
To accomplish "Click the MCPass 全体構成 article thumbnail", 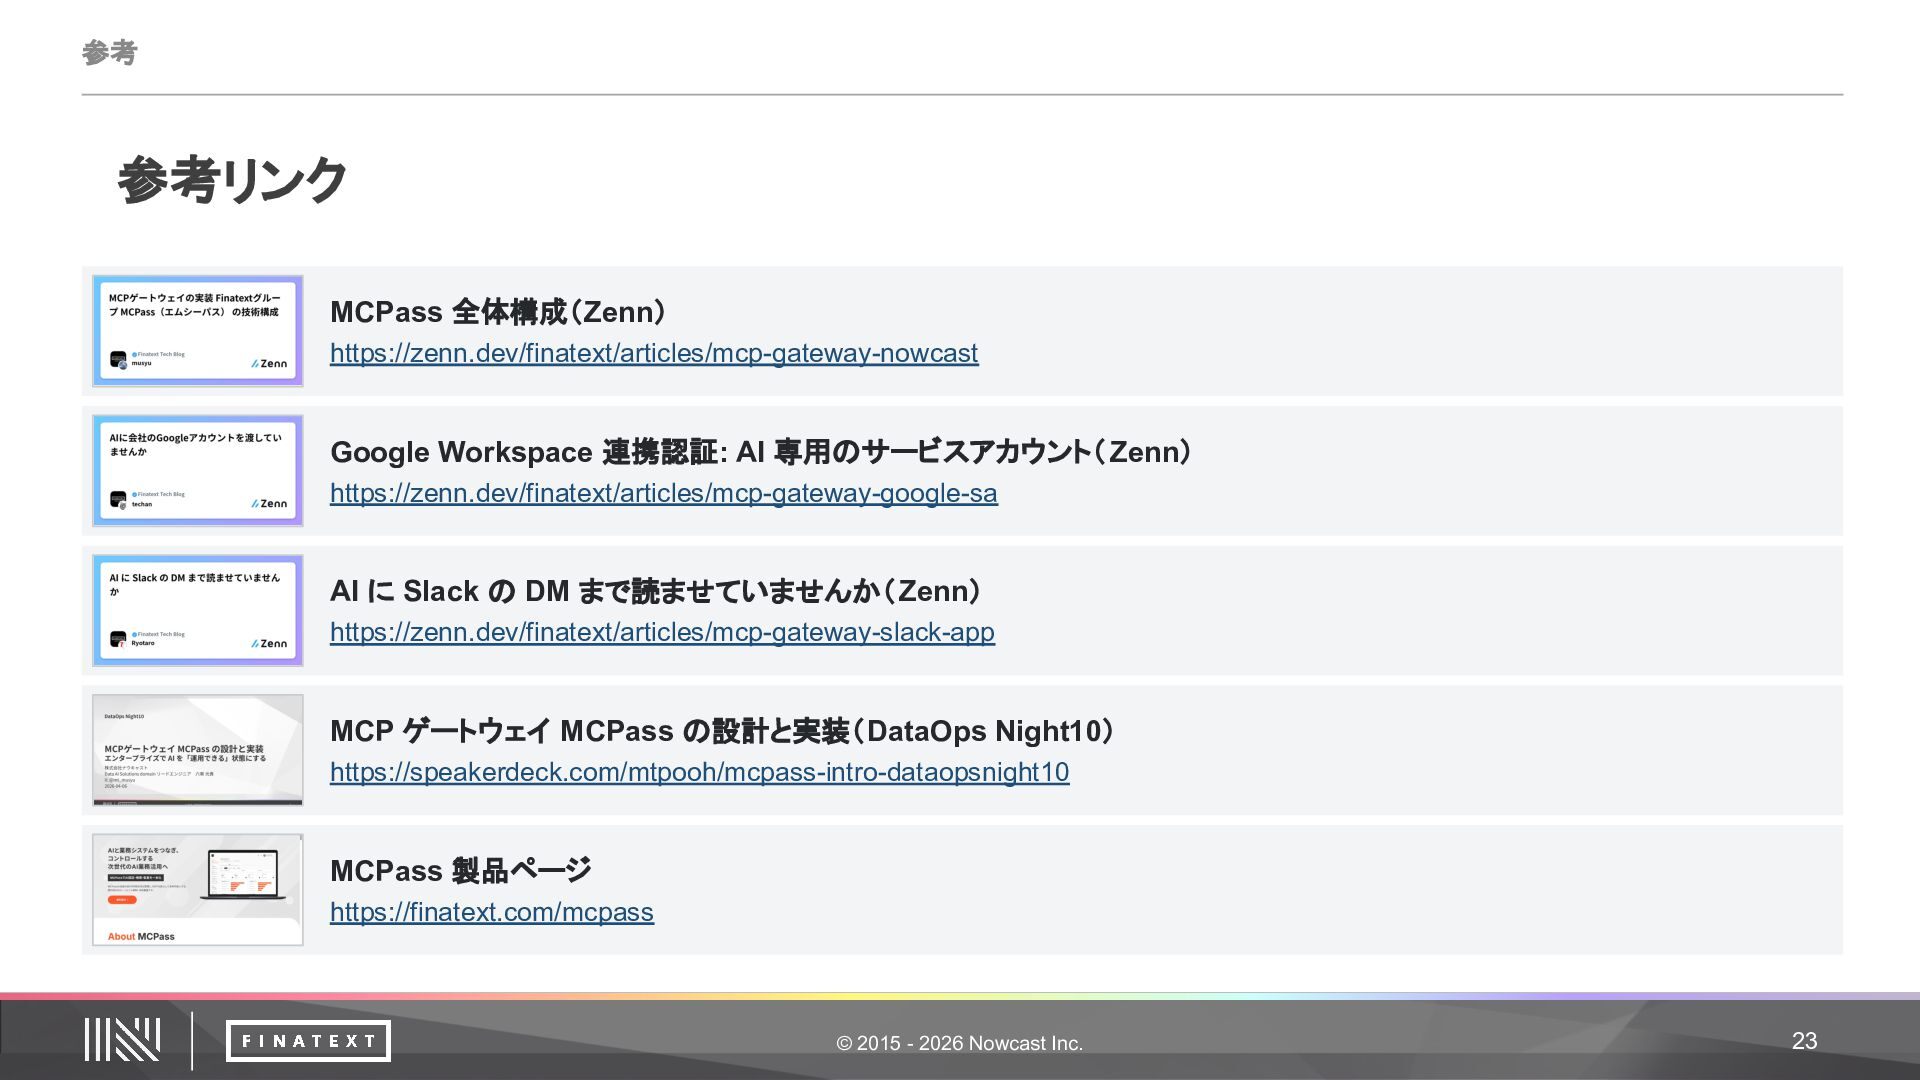I will coord(198,331).
